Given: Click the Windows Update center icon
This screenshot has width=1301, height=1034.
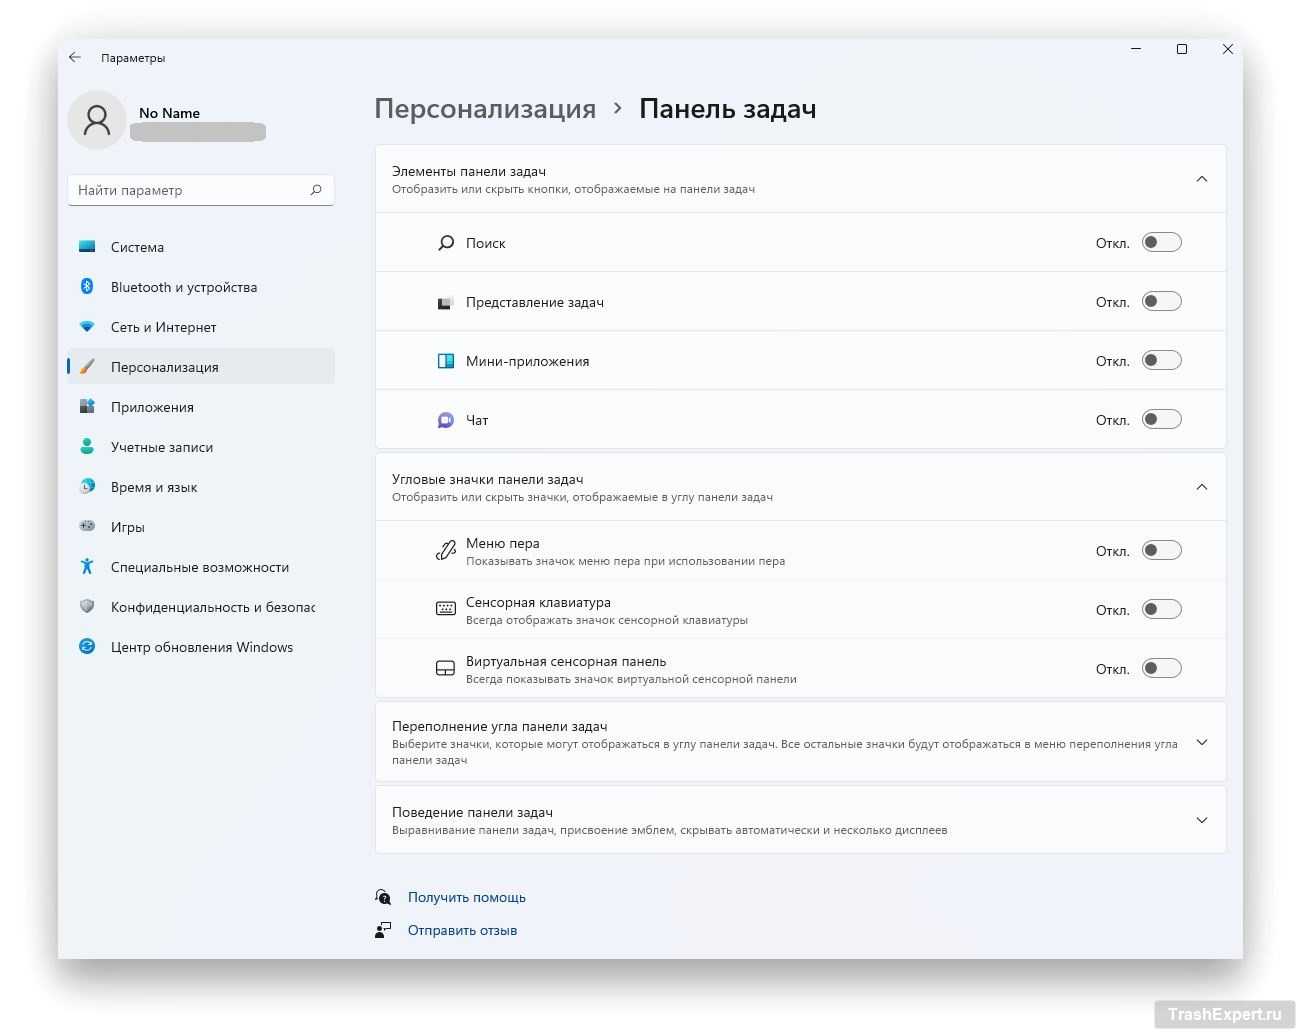Looking at the screenshot, I should click(x=87, y=647).
